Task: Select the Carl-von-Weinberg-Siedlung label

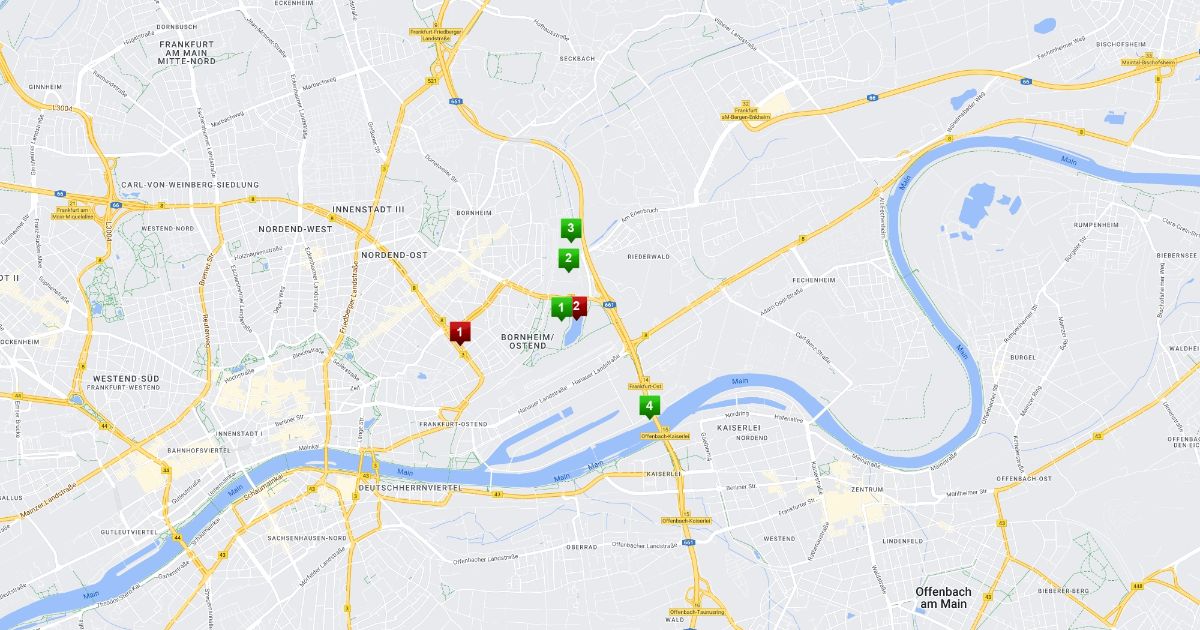Action: (x=189, y=185)
